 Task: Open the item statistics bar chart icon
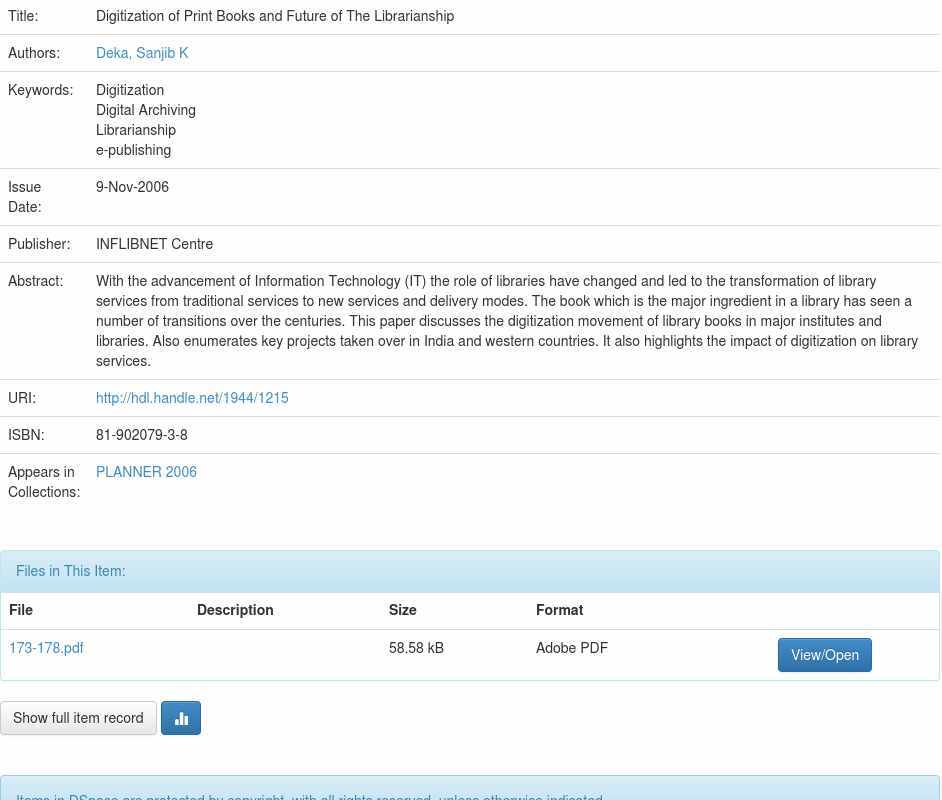click(x=181, y=718)
